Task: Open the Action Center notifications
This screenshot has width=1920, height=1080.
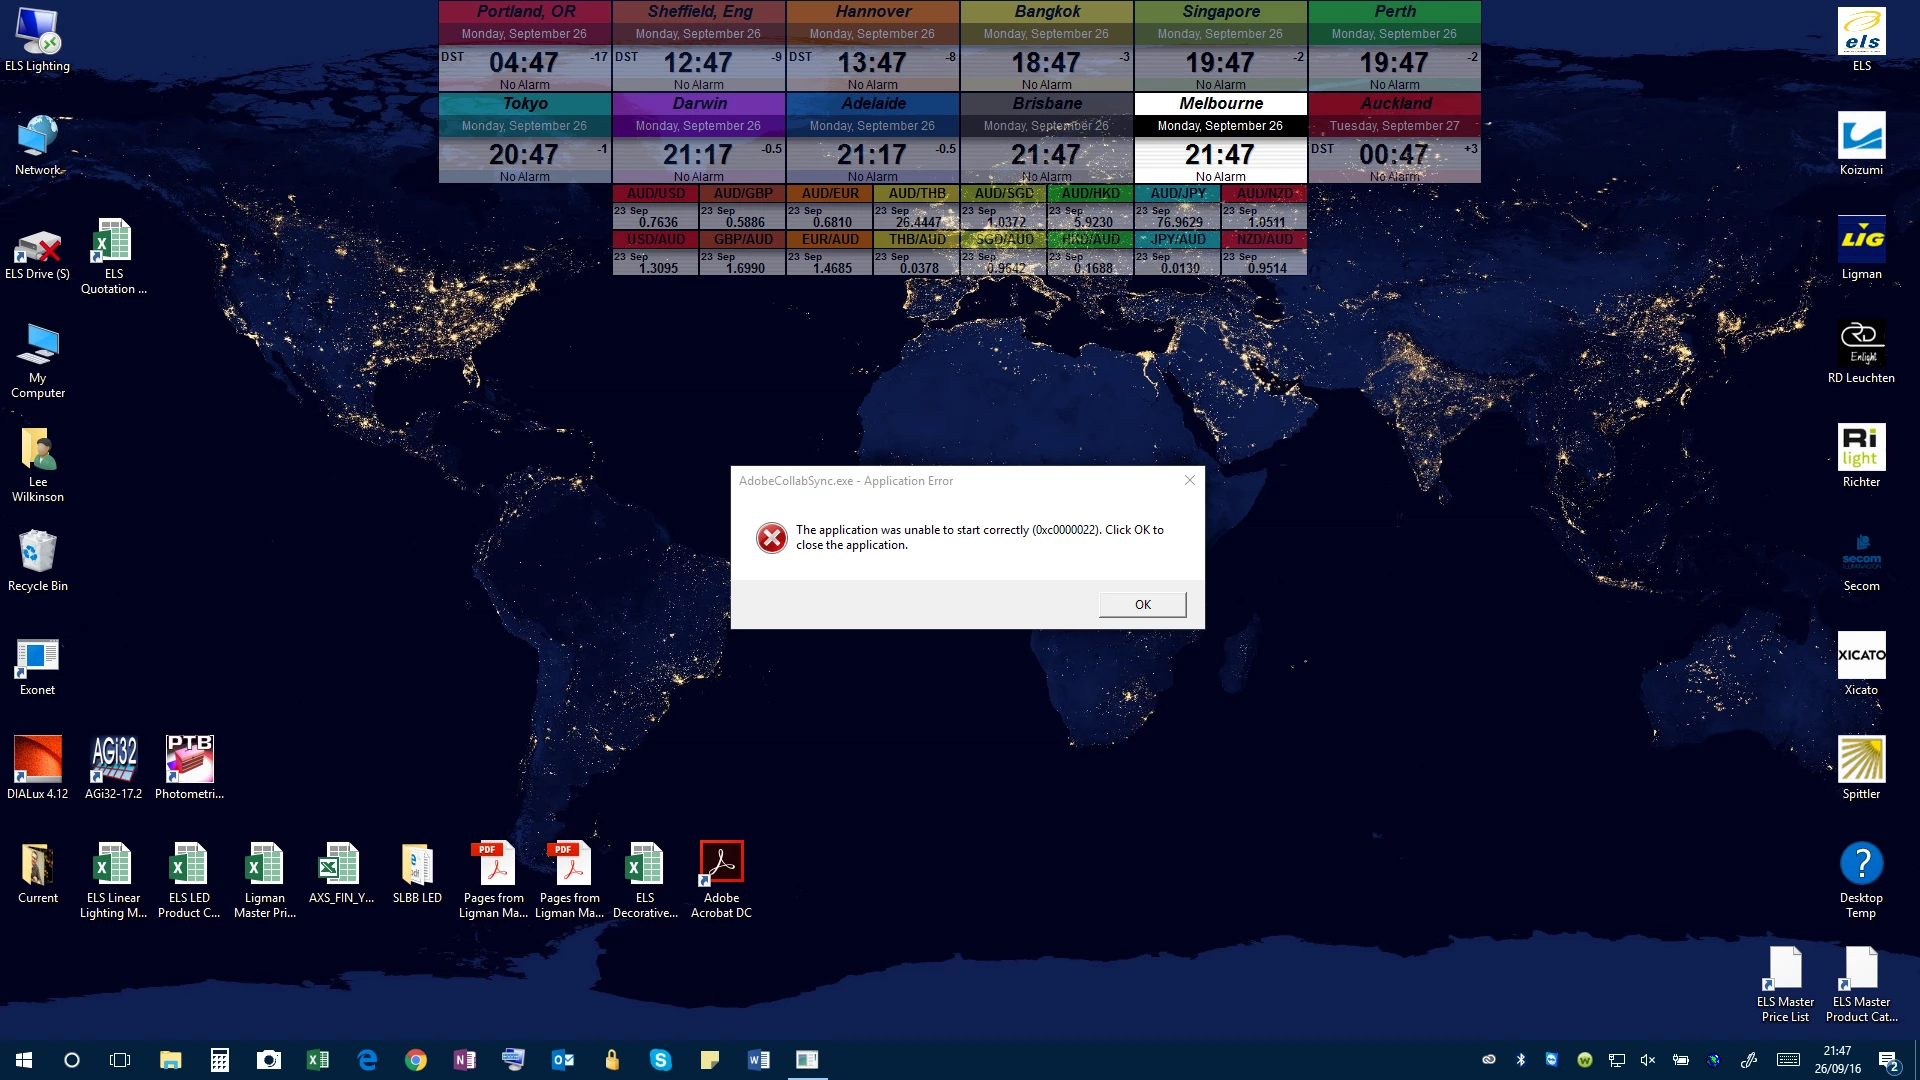Action: point(1888,1060)
